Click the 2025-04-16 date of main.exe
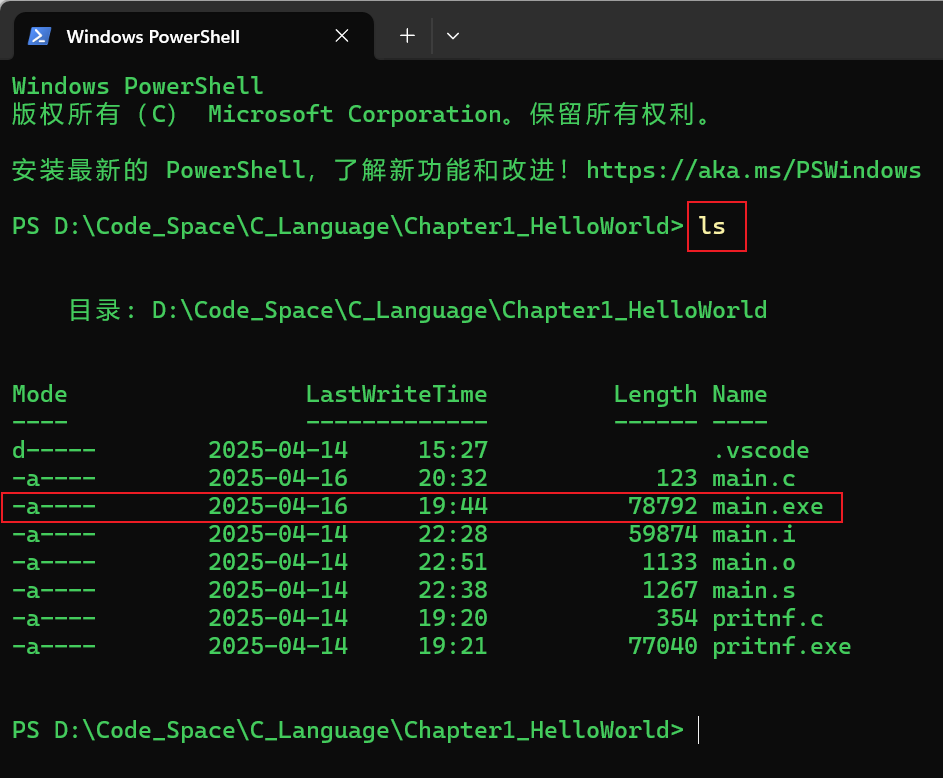The height and width of the screenshot is (778, 943). [278, 506]
